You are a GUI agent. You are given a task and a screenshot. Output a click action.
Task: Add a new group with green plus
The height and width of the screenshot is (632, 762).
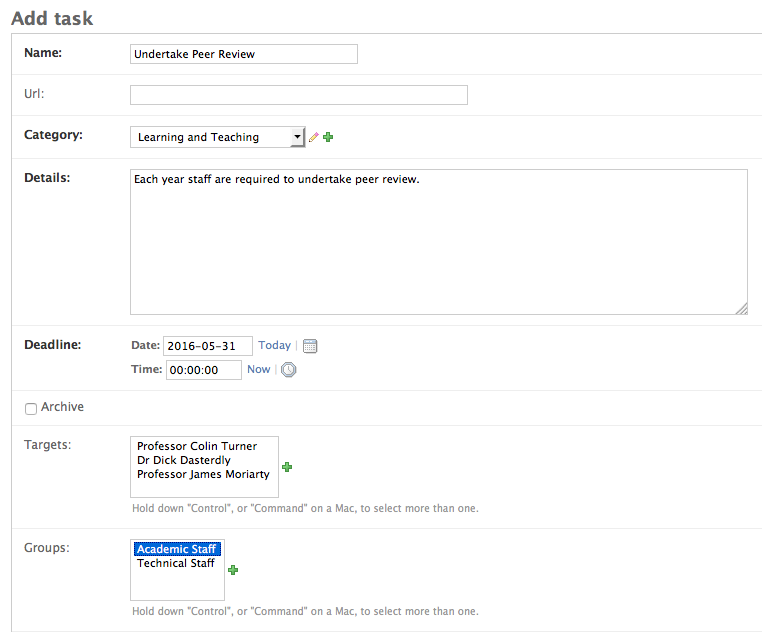click(x=233, y=570)
